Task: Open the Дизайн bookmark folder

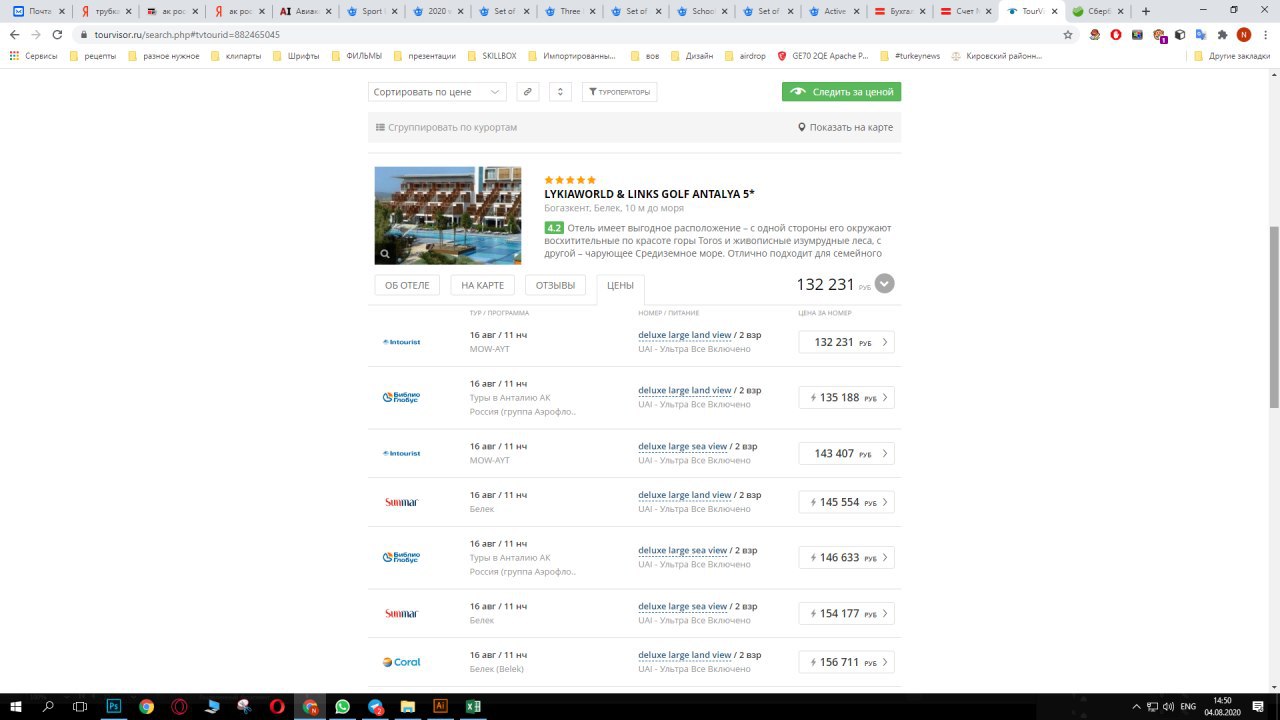Action: click(691, 56)
